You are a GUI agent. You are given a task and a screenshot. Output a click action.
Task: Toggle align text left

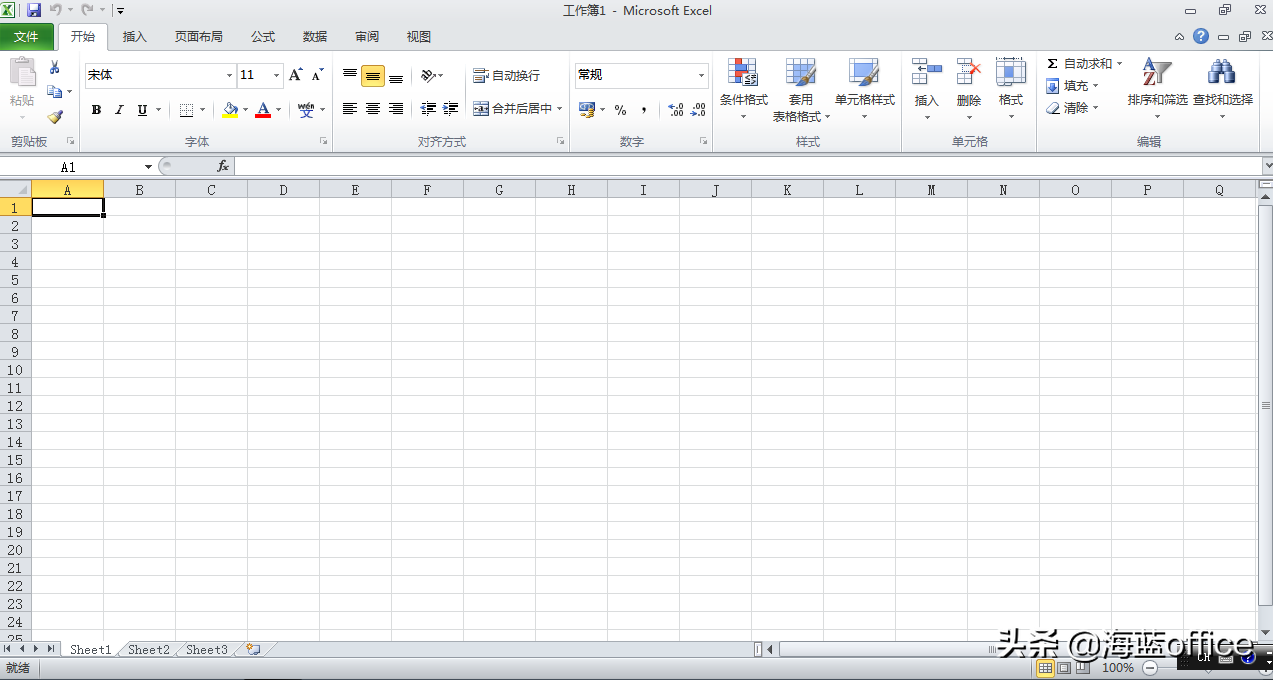350,108
